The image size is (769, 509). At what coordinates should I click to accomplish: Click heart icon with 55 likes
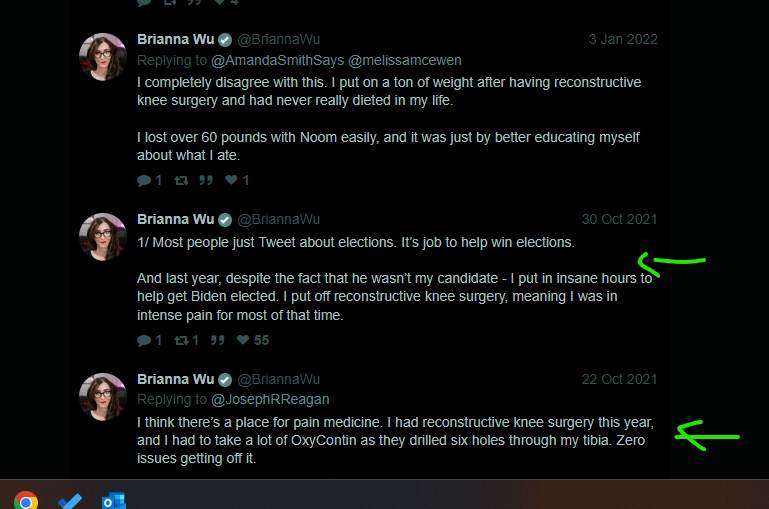tap(243, 340)
